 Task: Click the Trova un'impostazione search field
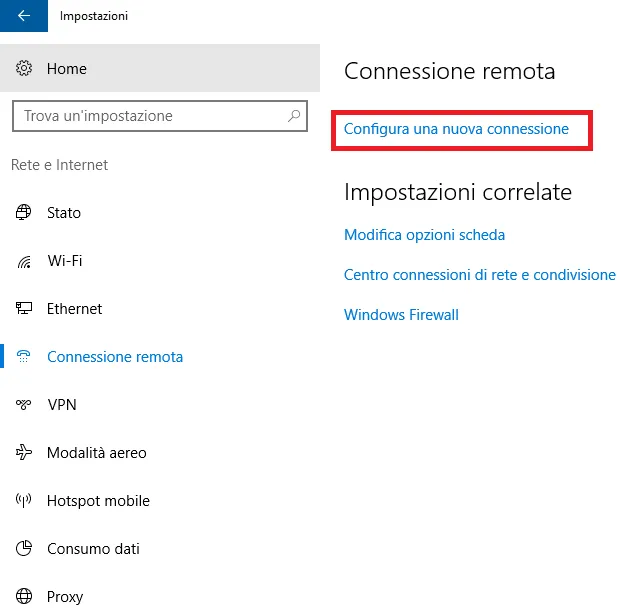(150, 116)
